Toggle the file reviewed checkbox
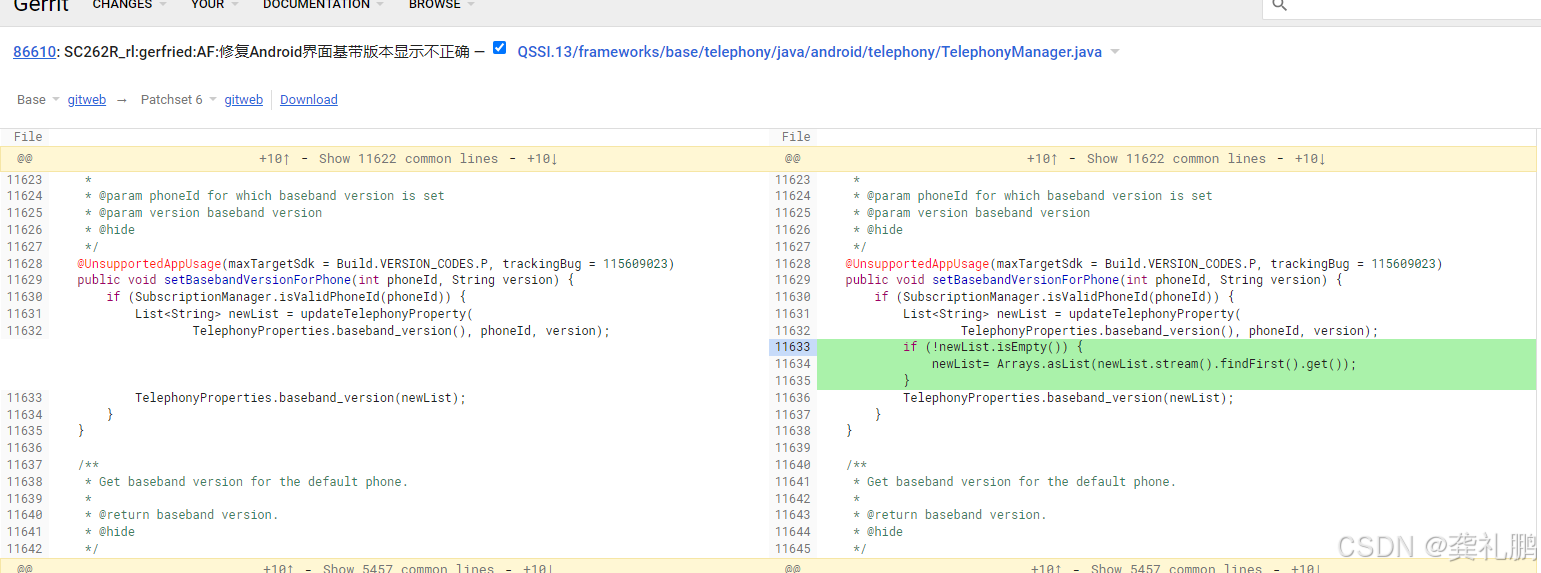The width and height of the screenshot is (1541, 573). pyautogui.click(x=500, y=47)
